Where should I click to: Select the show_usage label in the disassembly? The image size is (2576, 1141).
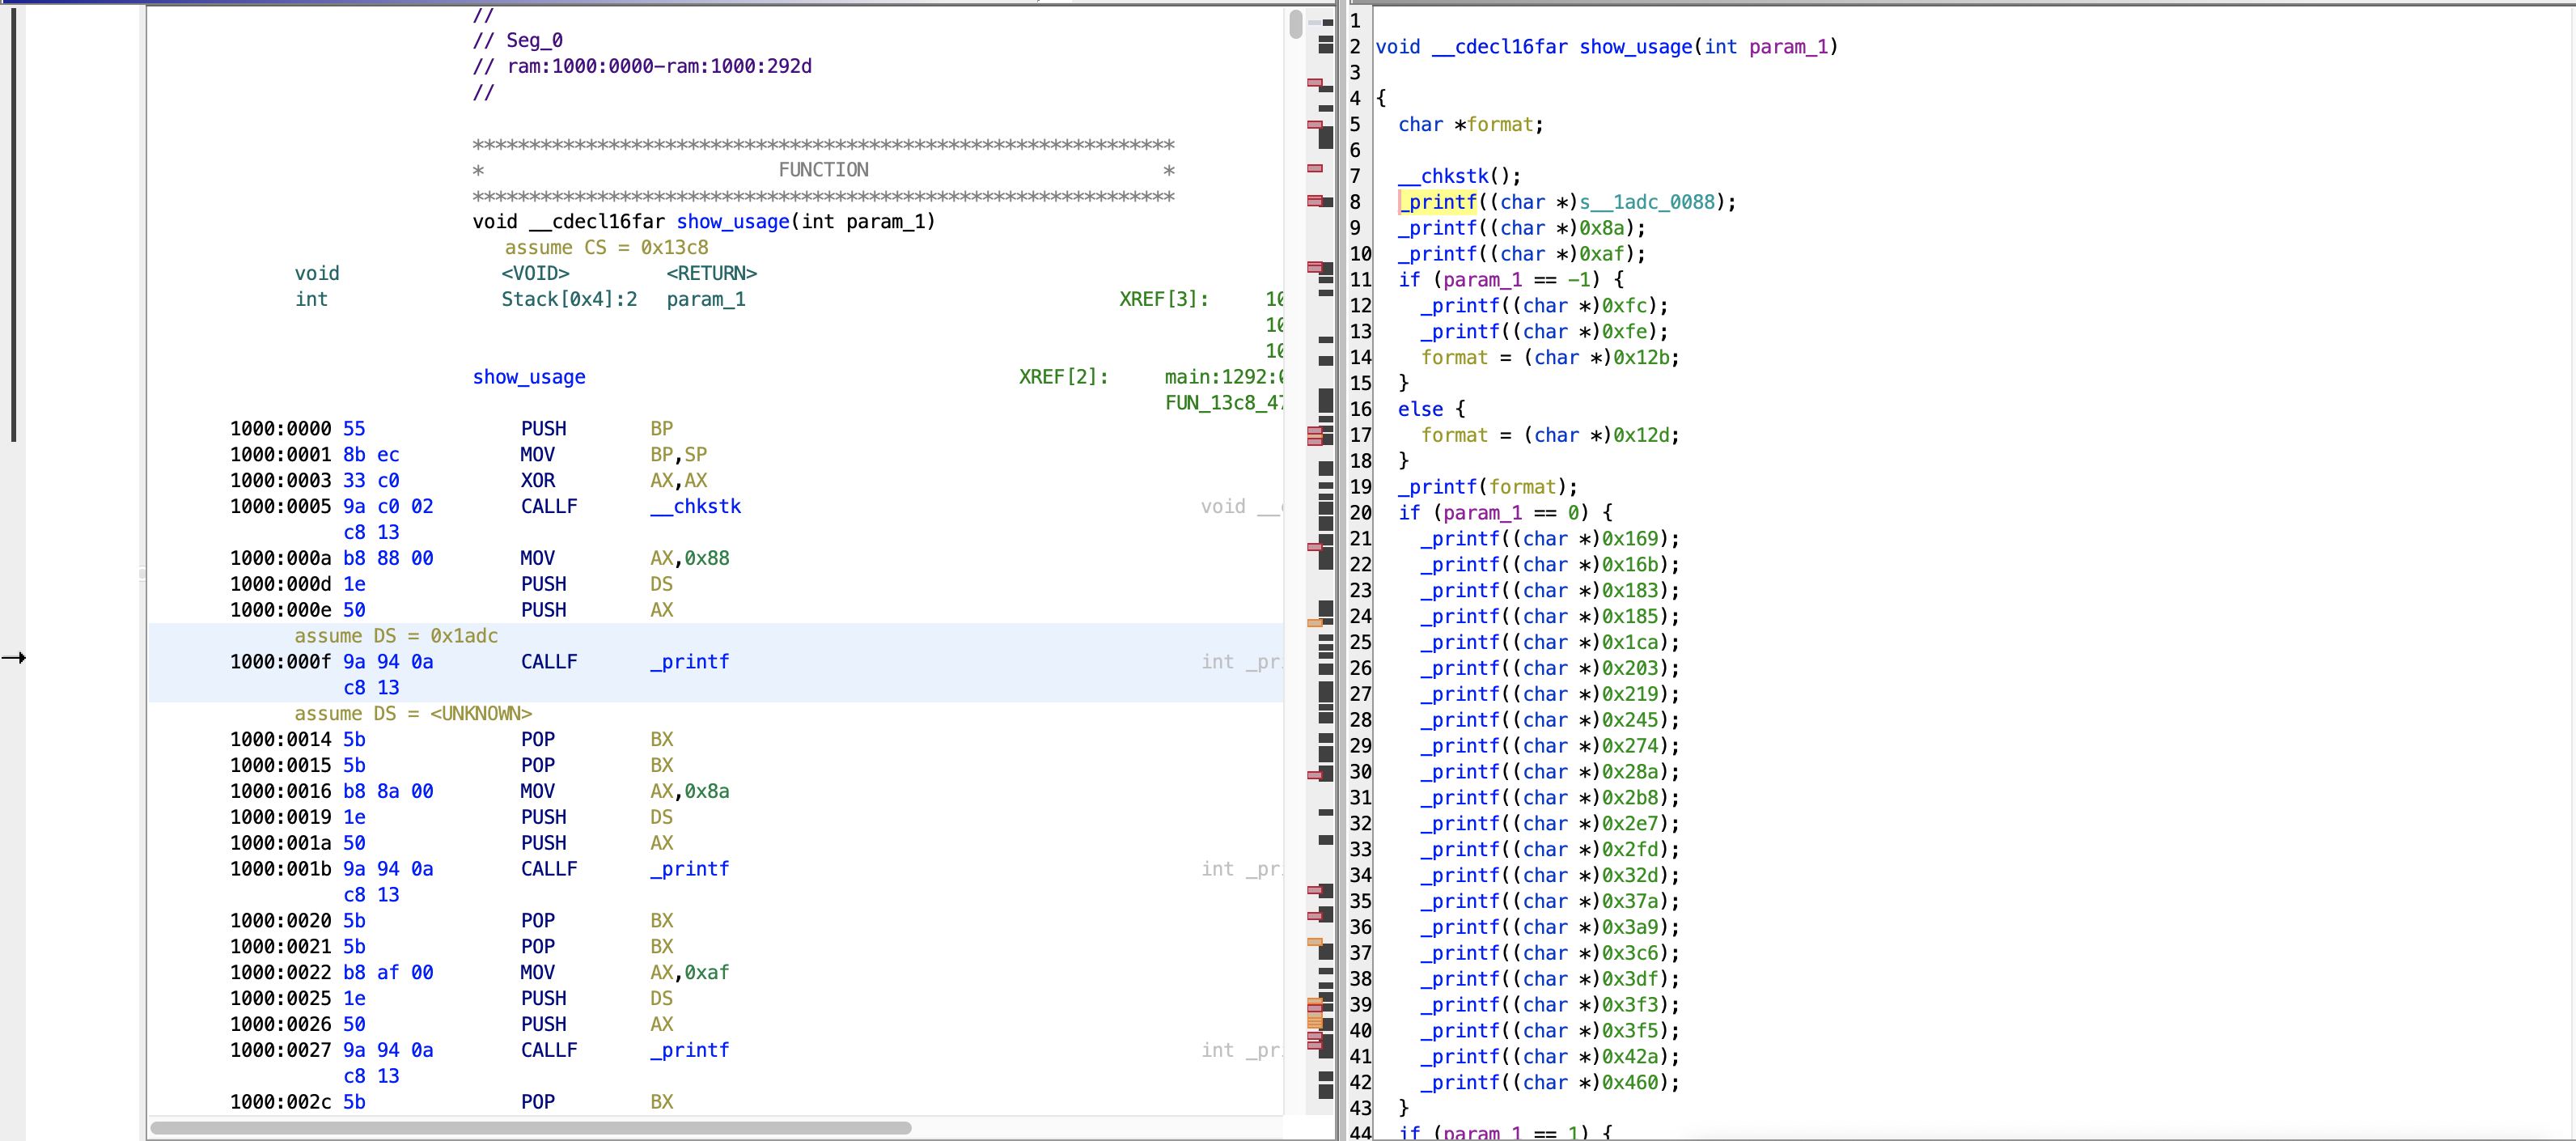click(529, 377)
